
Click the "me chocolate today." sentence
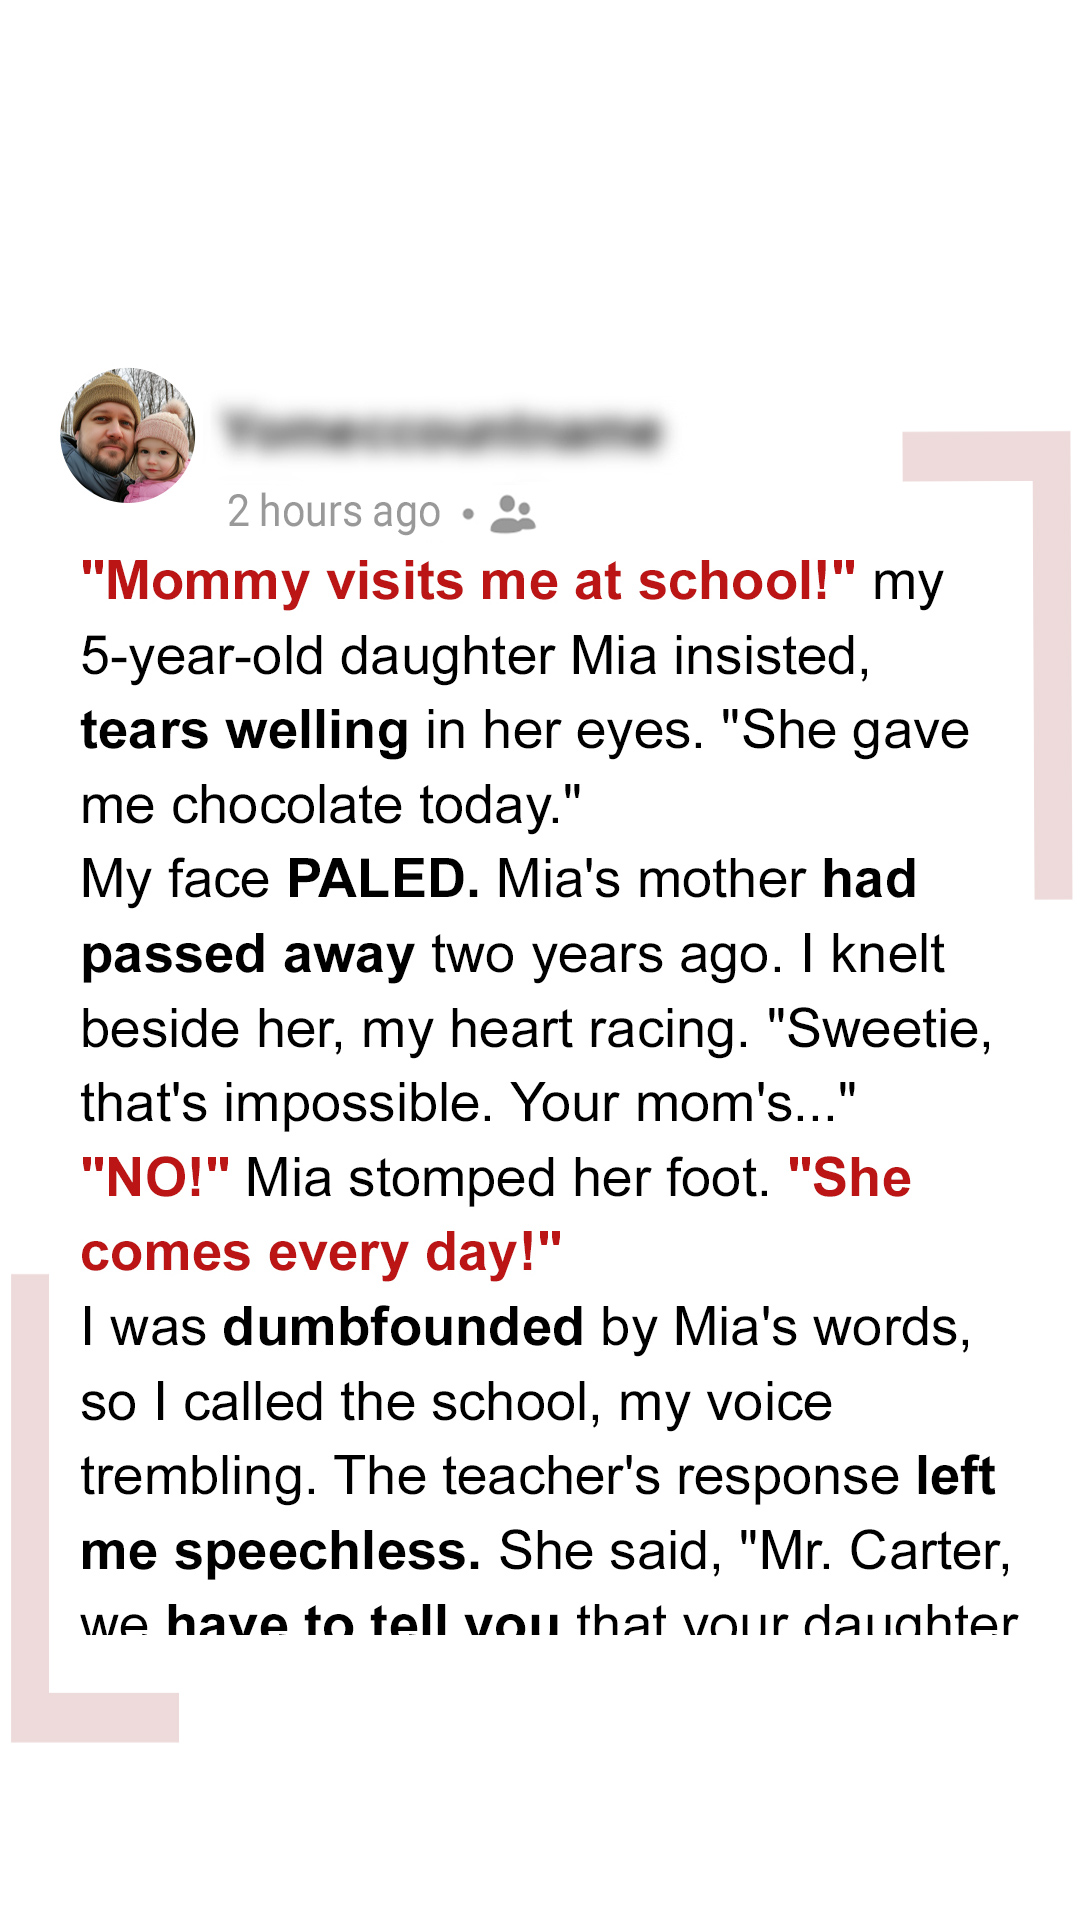pyautogui.click(x=331, y=805)
